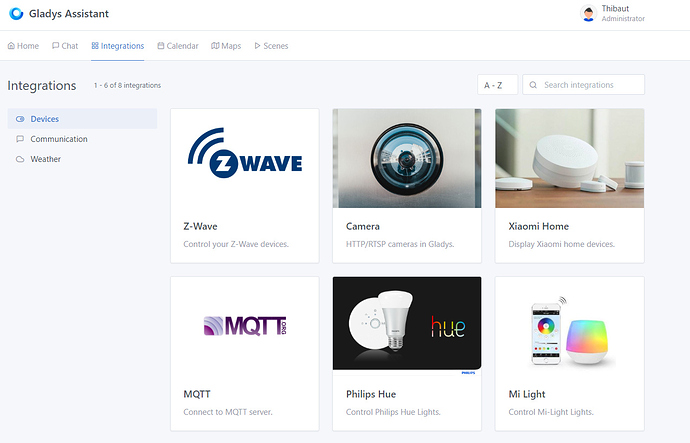Click the MQTT logo image
This screenshot has width=690, height=443.
tap(245, 326)
